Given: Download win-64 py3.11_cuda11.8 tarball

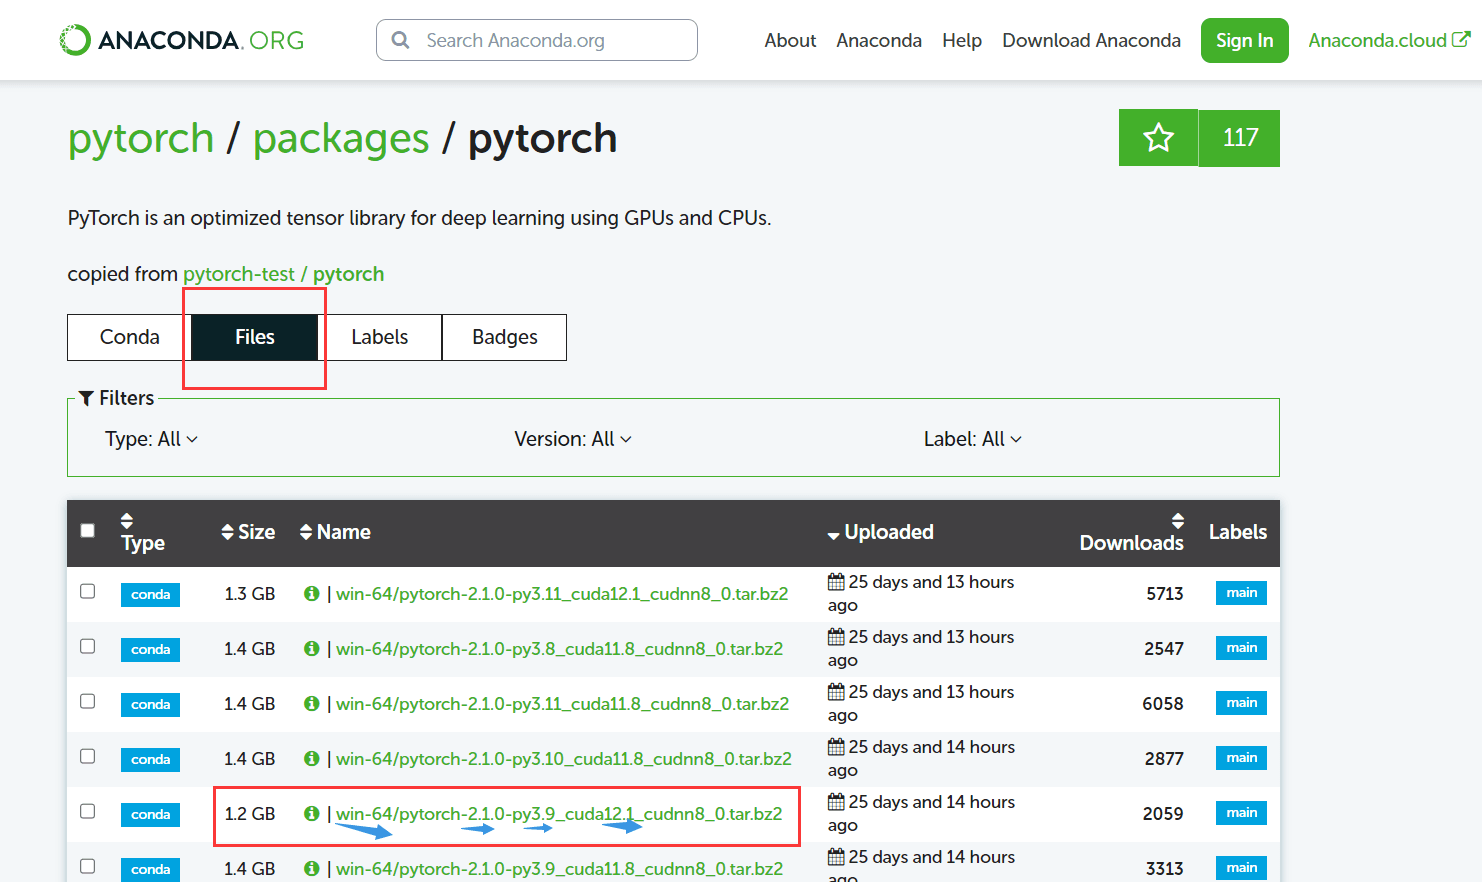Looking at the screenshot, I should (x=562, y=704).
